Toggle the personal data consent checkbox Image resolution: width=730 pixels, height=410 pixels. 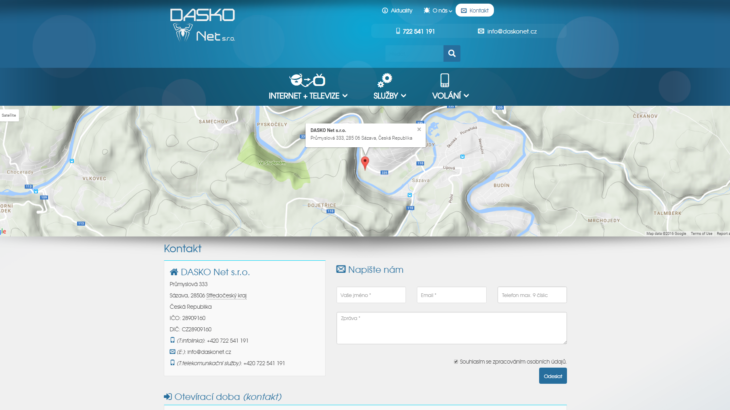456,362
